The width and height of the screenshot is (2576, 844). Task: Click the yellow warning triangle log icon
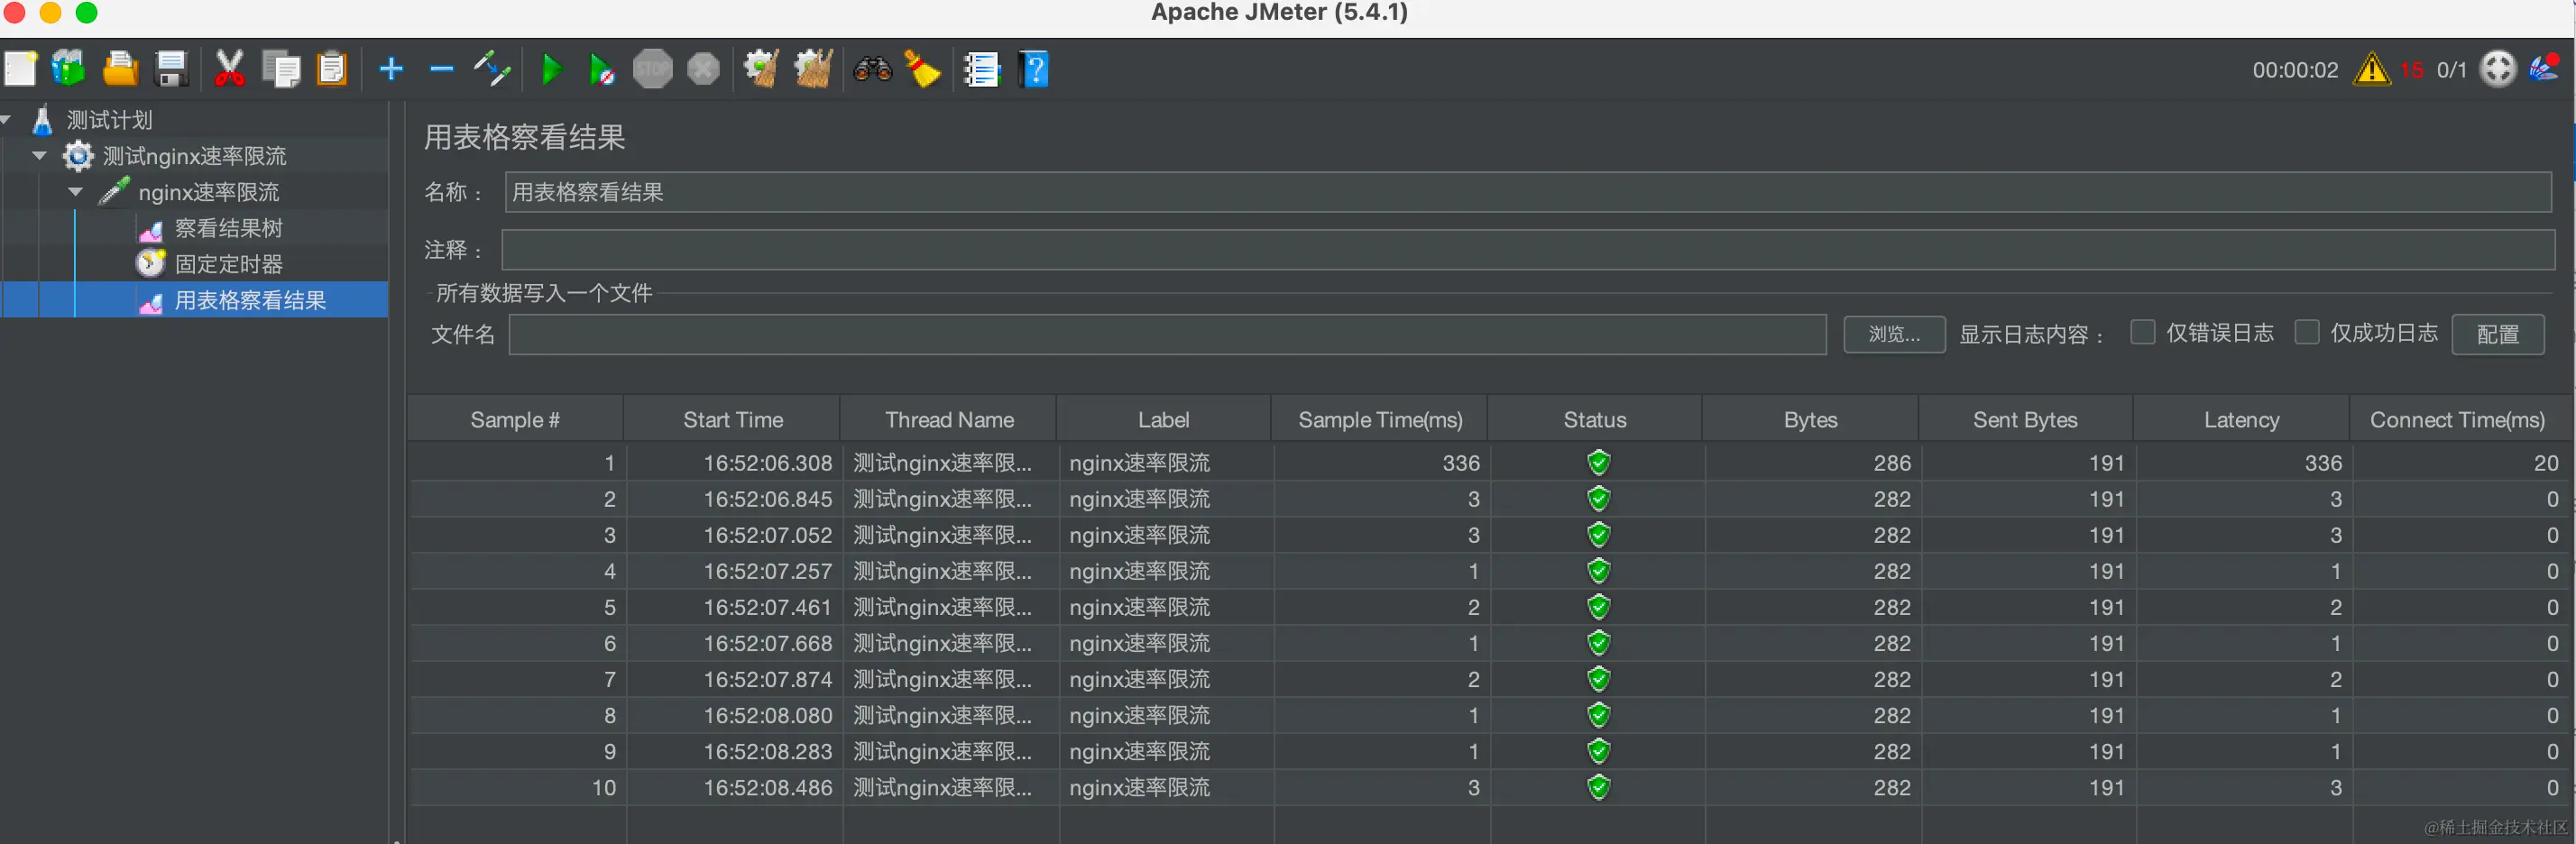[2371, 70]
